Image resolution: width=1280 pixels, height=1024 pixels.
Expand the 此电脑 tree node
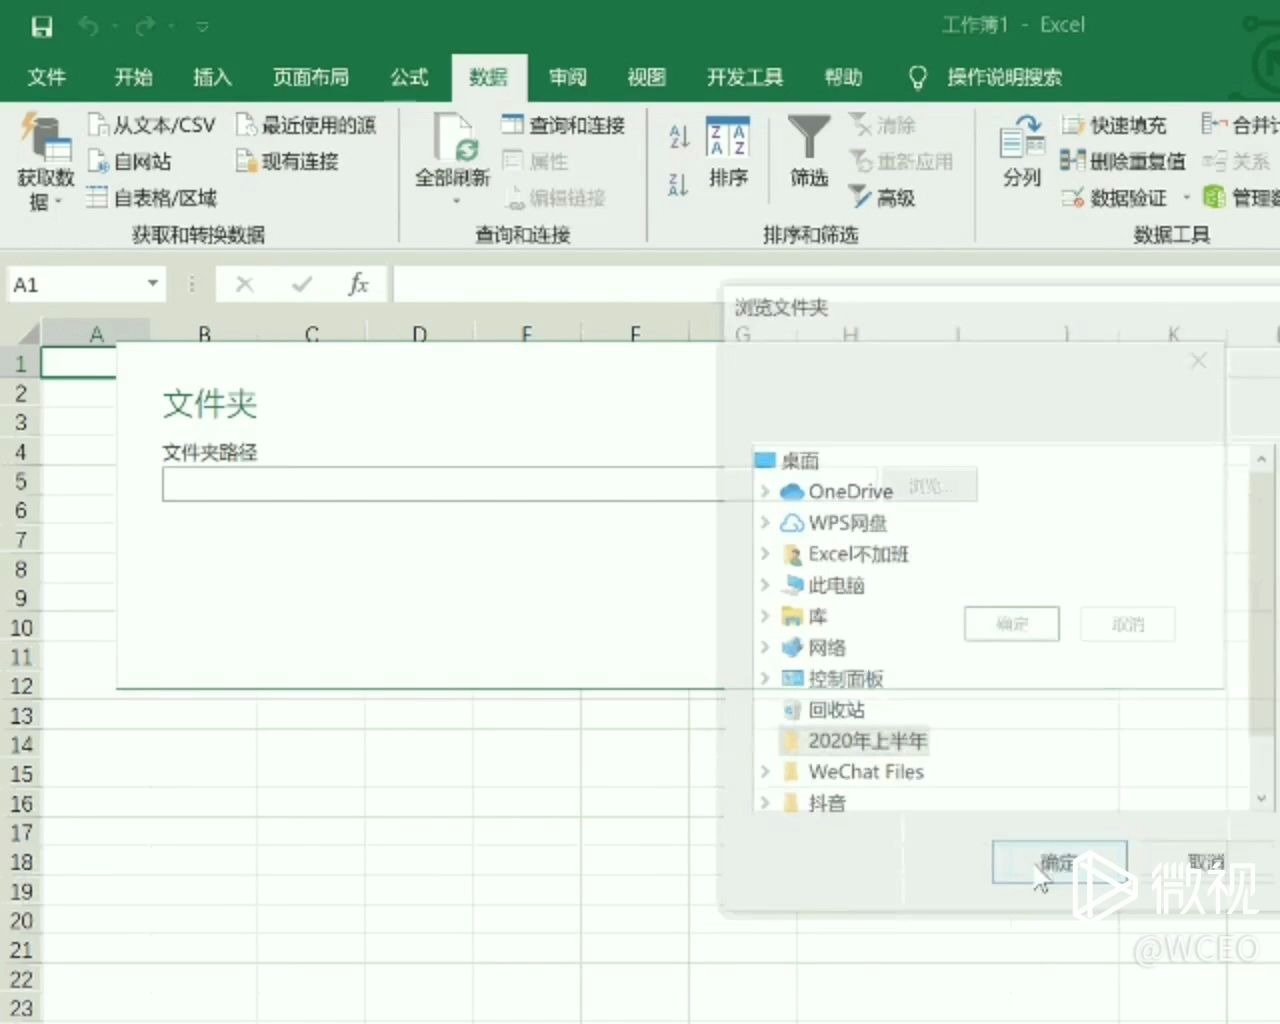(x=764, y=585)
